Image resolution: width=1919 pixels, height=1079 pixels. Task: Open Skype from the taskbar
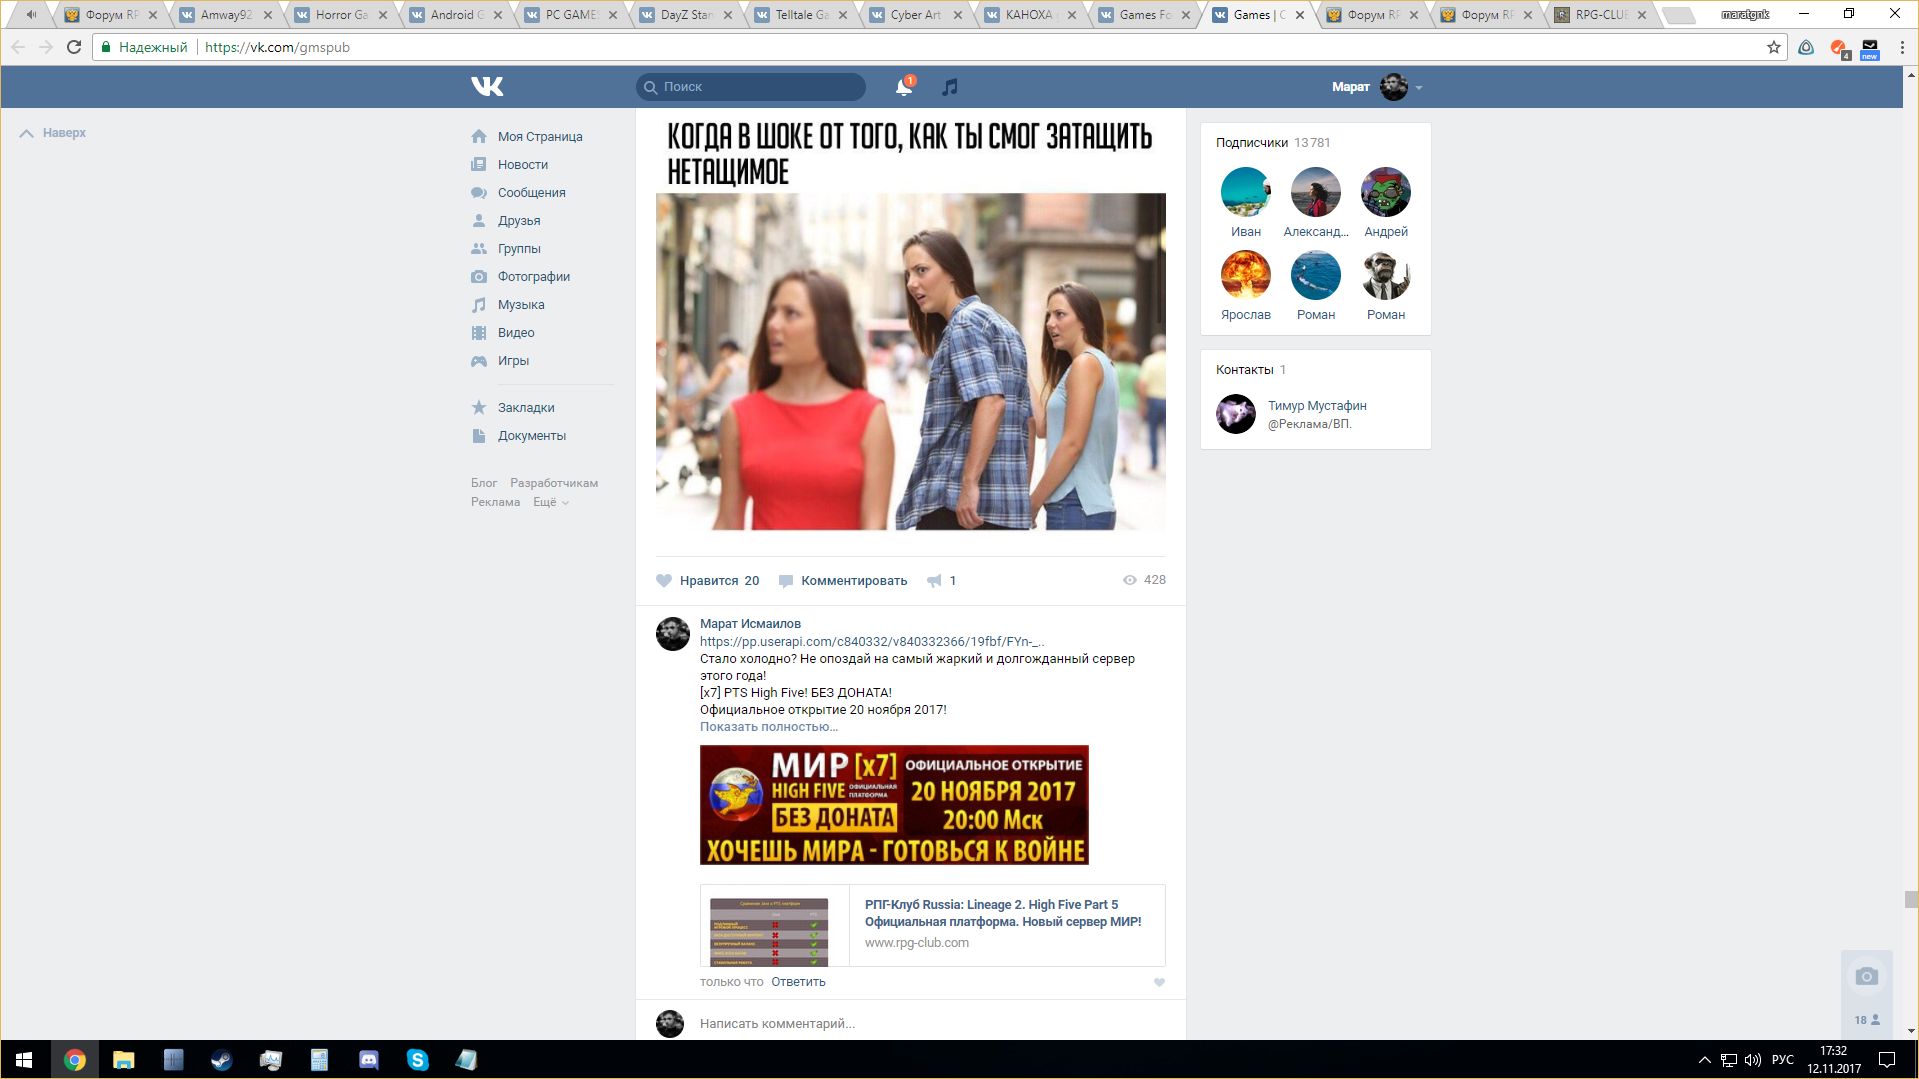click(x=418, y=1060)
